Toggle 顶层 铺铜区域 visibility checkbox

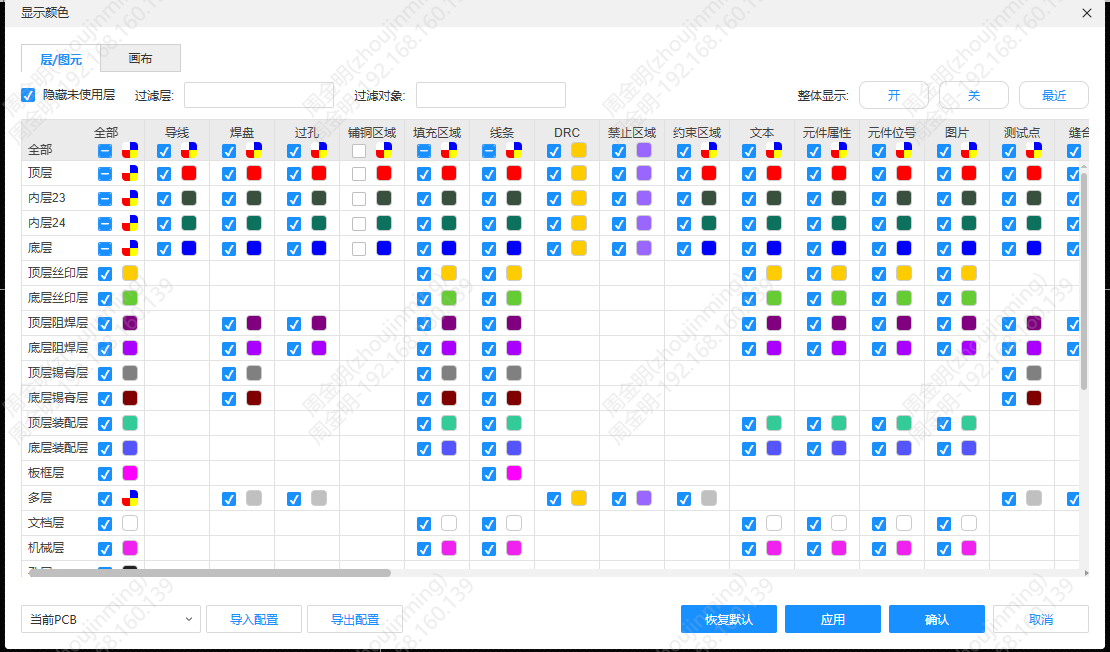pos(359,174)
